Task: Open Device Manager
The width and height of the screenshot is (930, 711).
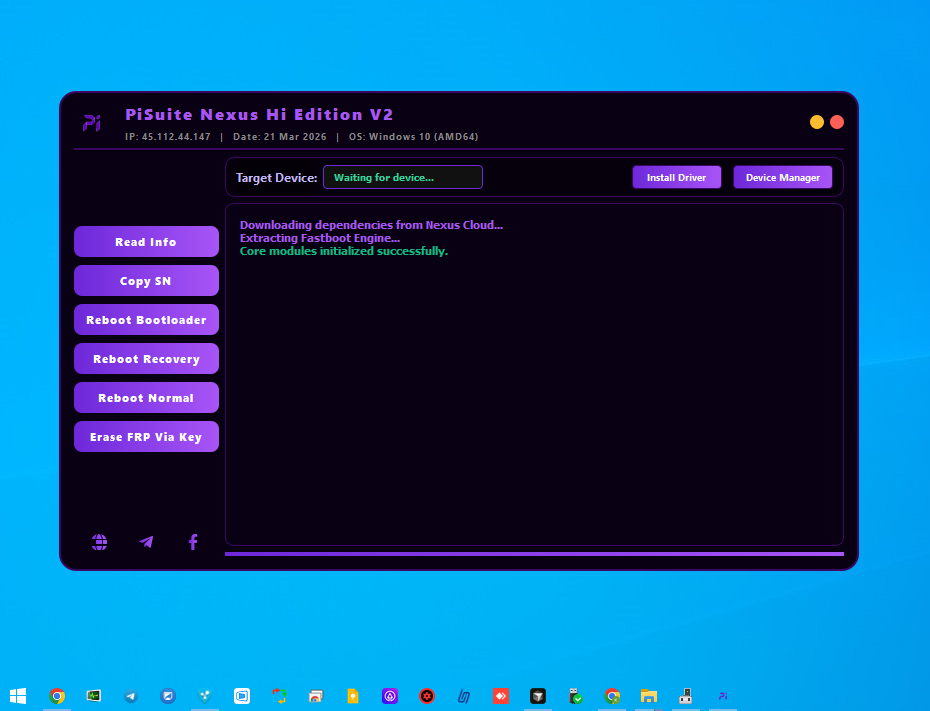Action: 782,177
